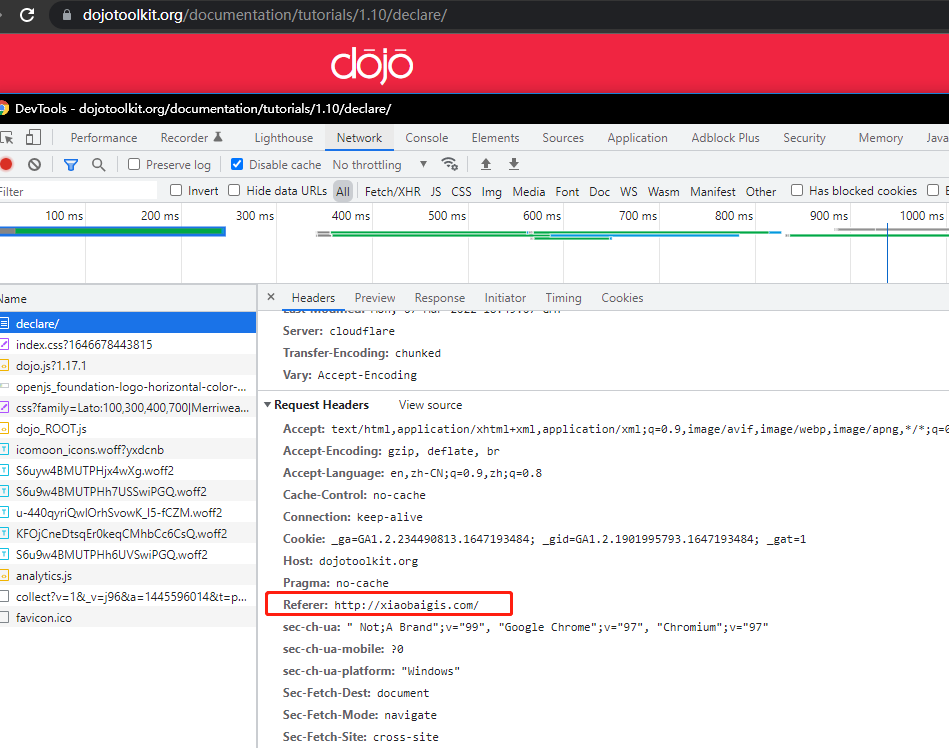Select the icomoon_icons.woff?yxdcnb request
Image resolution: width=949 pixels, height=748 pixels.
[x=128, y=450]
